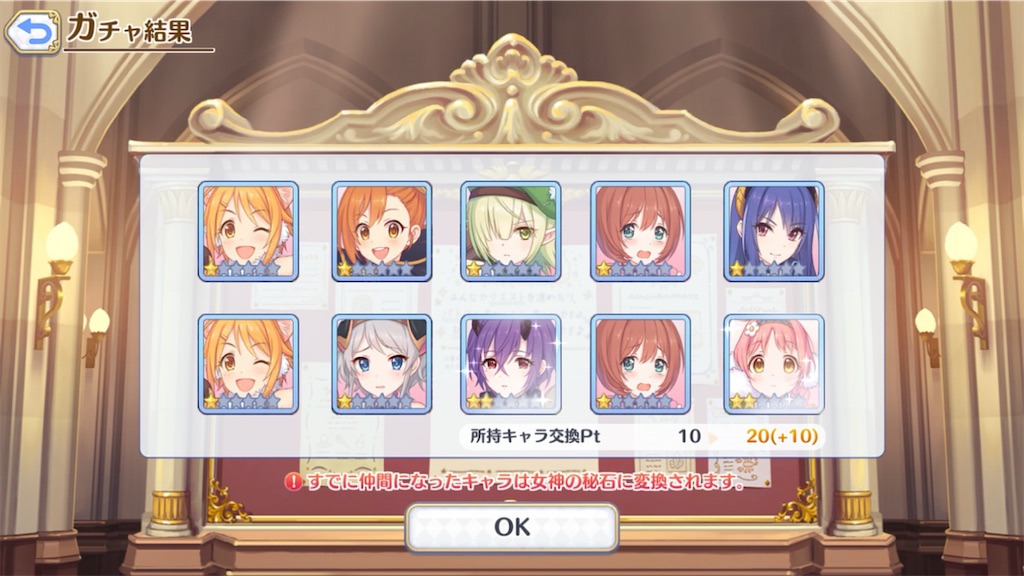Screen dimensions: 1024x576
Task: Click the ガチャ結果 title text
Action: pyautogui.click(x=130, y=29)
